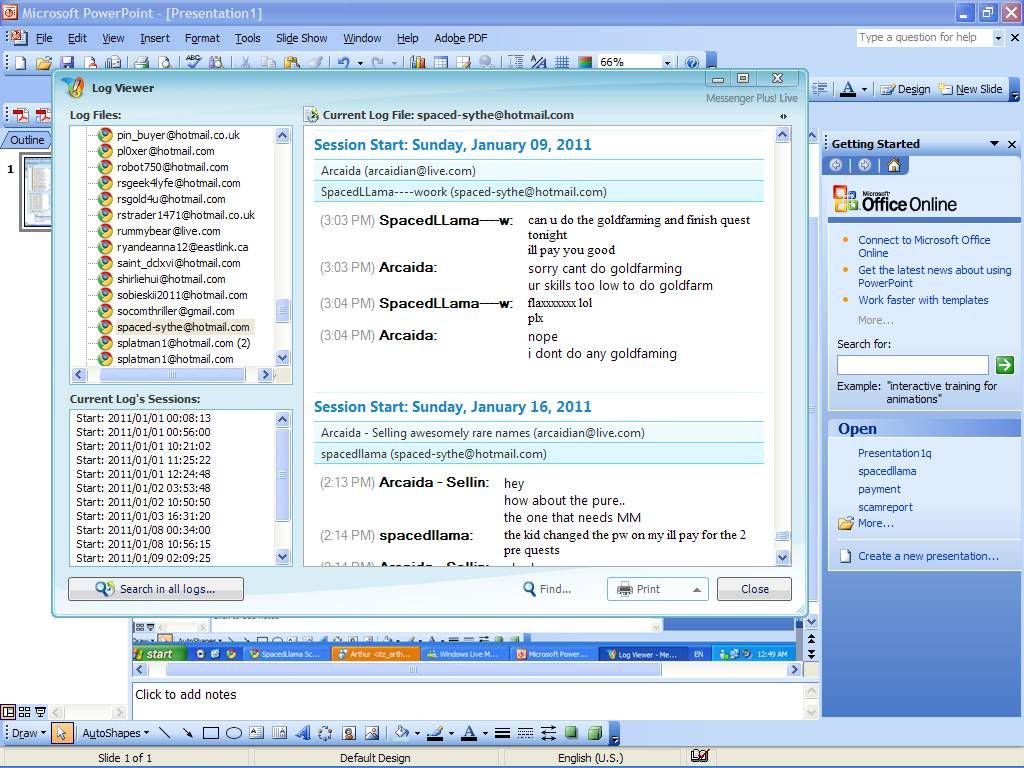
Task: Save the presentation with the floppy icon
Action: pos(67,62)
